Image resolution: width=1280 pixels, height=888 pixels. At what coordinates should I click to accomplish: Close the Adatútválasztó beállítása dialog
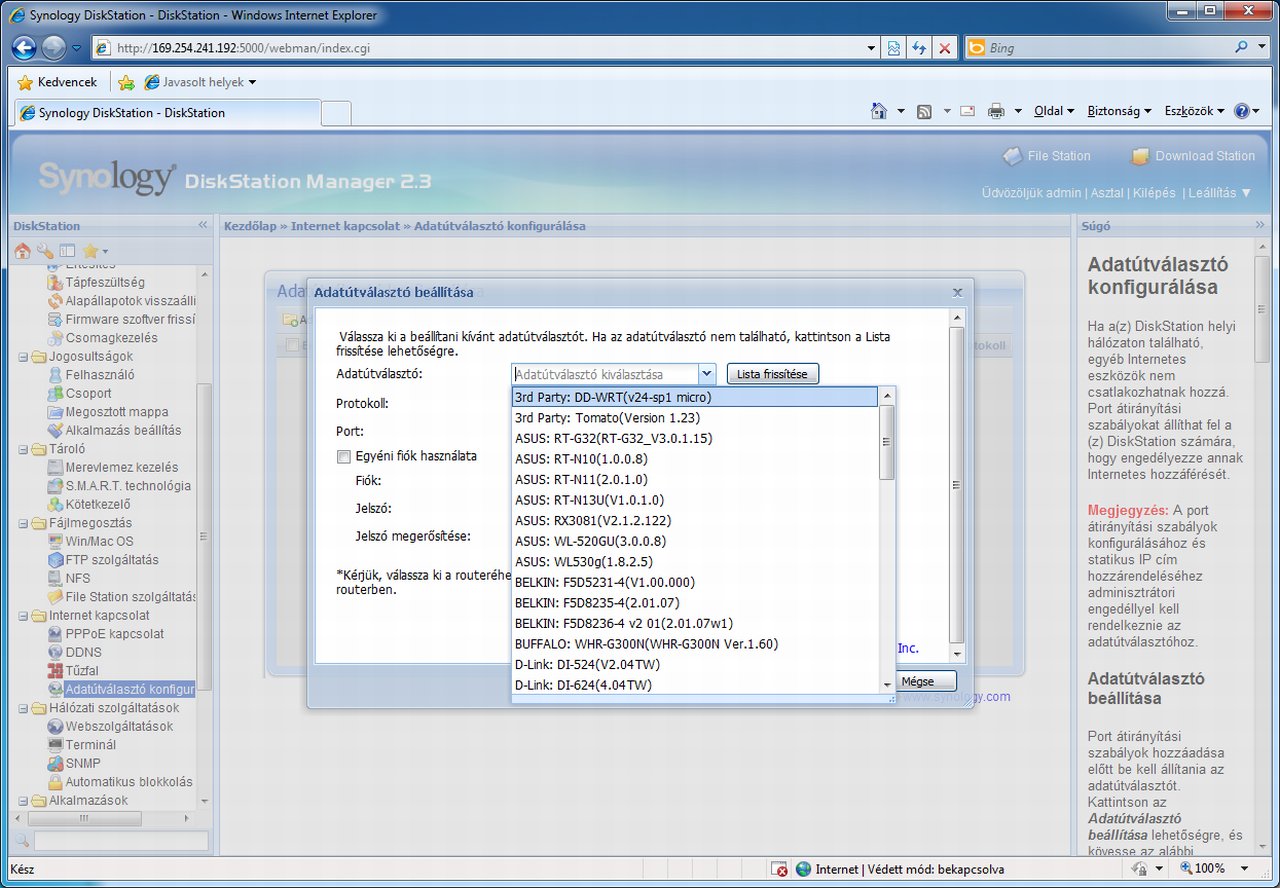click(x=957, y=293)
